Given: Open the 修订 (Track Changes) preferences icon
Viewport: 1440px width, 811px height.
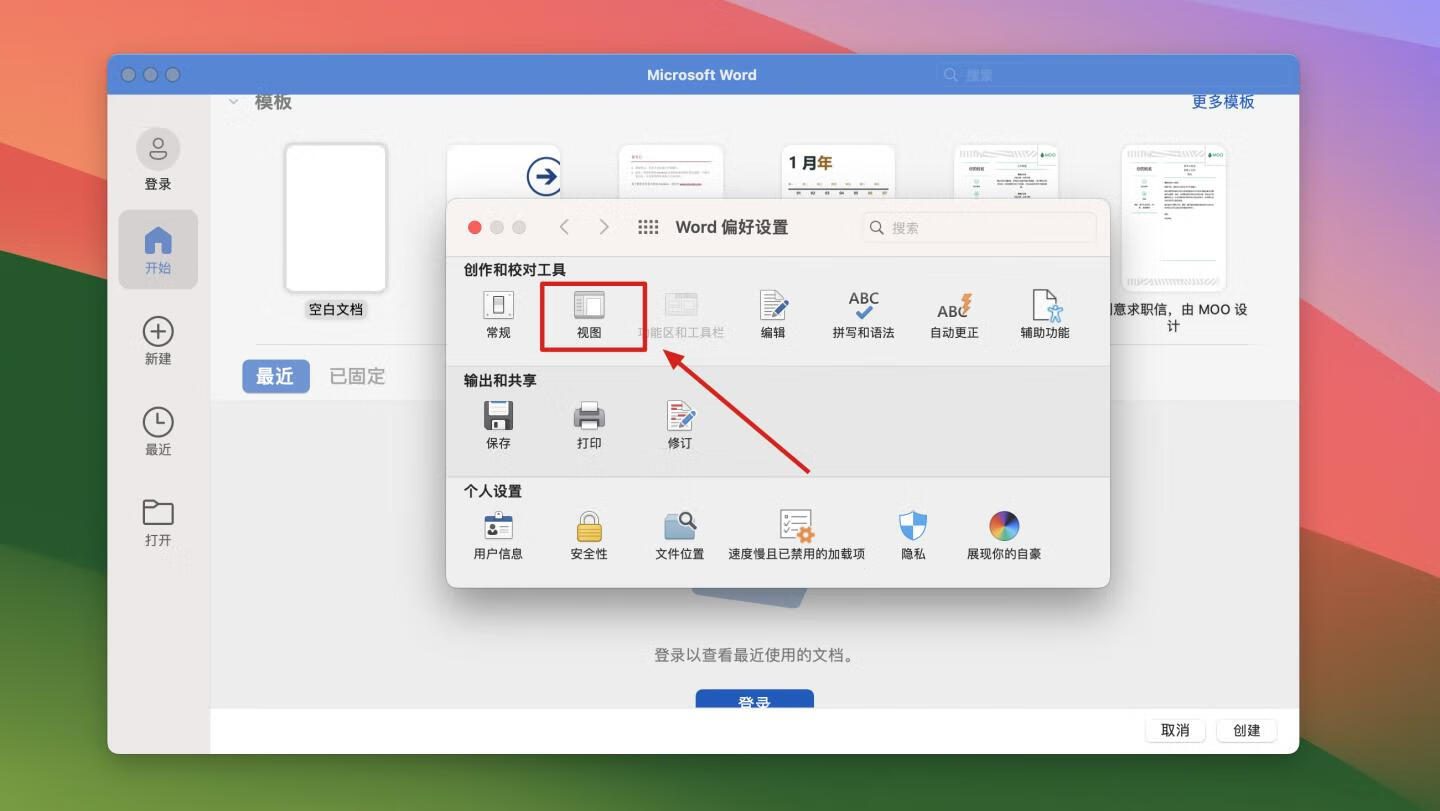Looking at the screenshot, I should (x=680, y=416).
